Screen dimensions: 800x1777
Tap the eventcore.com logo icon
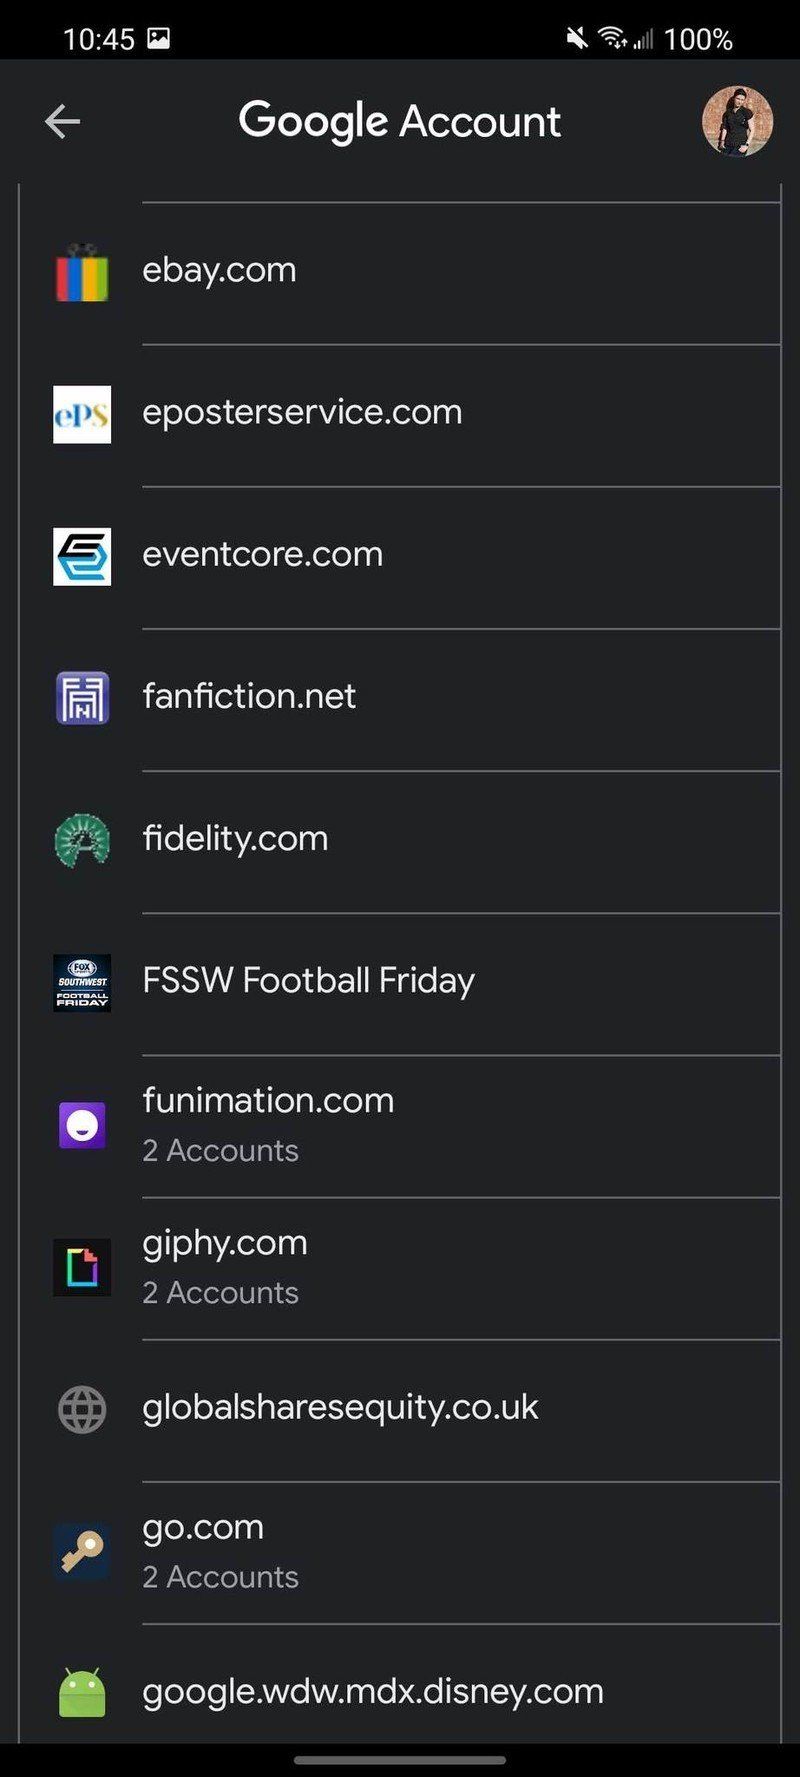pyautogui.click(x=82, y=556)
